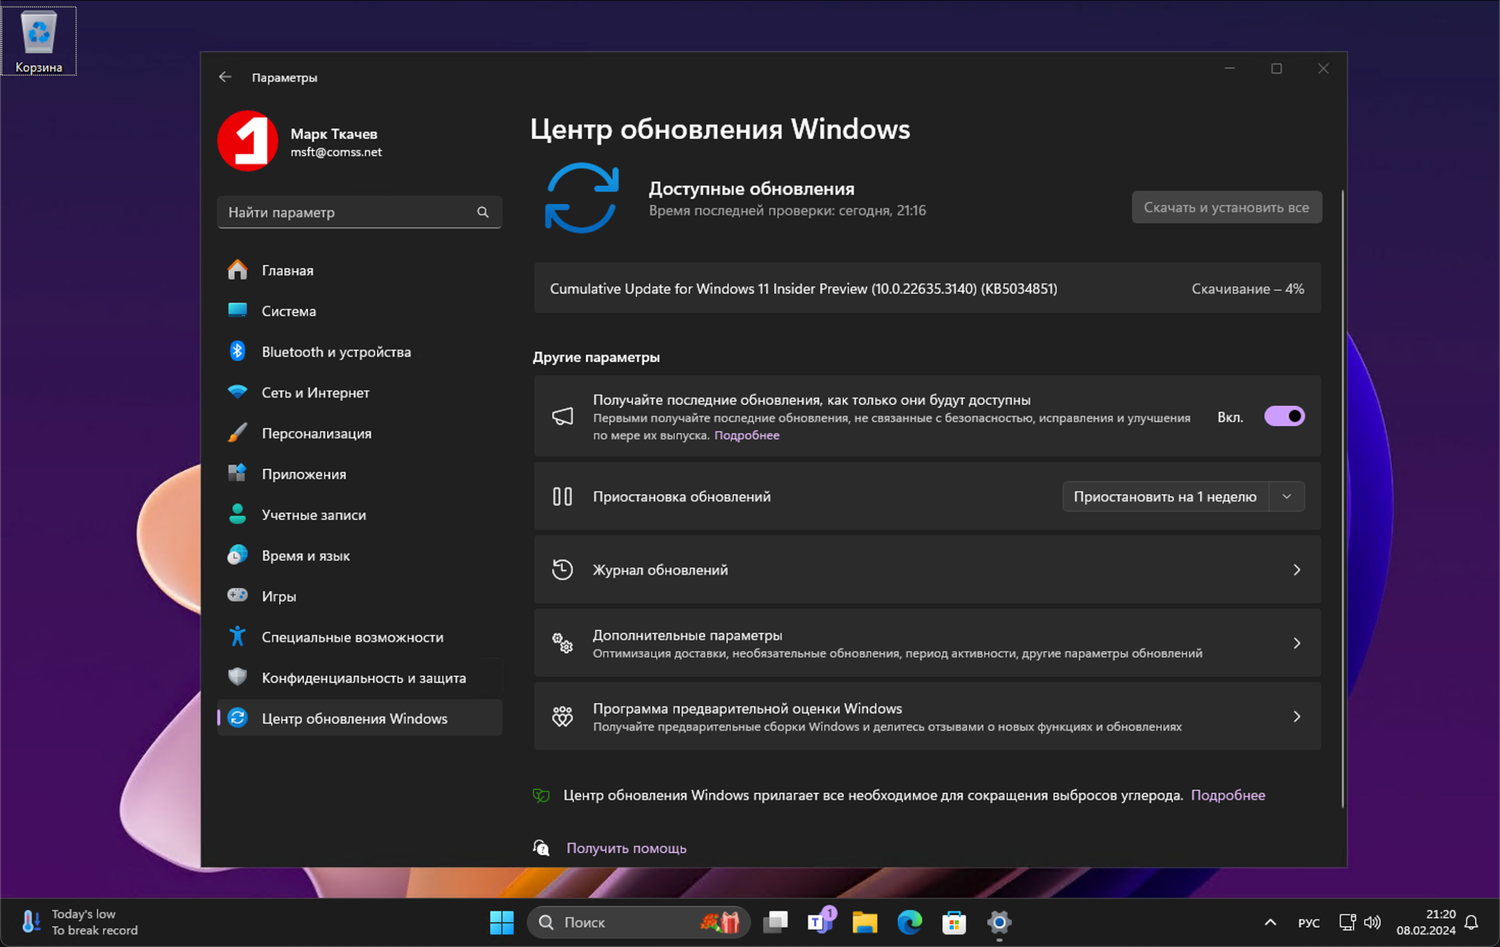This screenshot has width=1500, height=947.
Task: Click the Получить помощь help icon
Action: point(541,848)
